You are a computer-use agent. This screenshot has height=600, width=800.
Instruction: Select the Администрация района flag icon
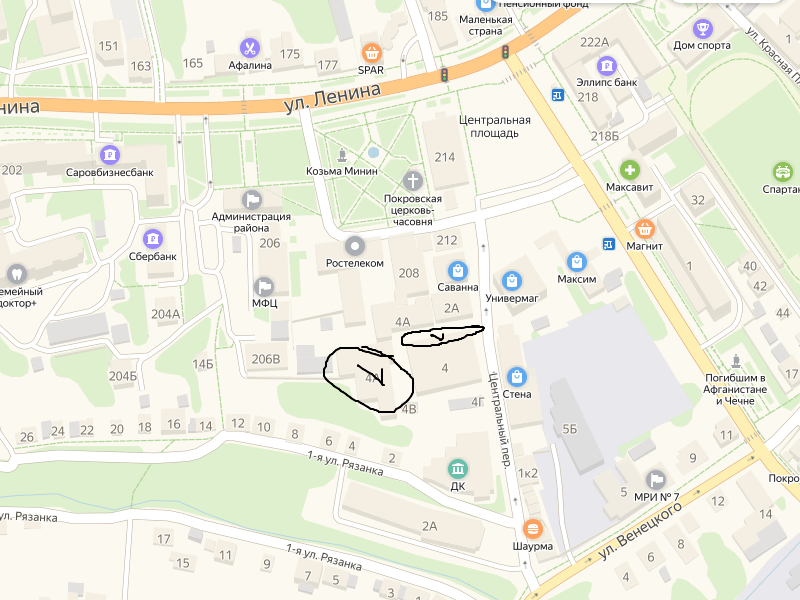[252, 199]
